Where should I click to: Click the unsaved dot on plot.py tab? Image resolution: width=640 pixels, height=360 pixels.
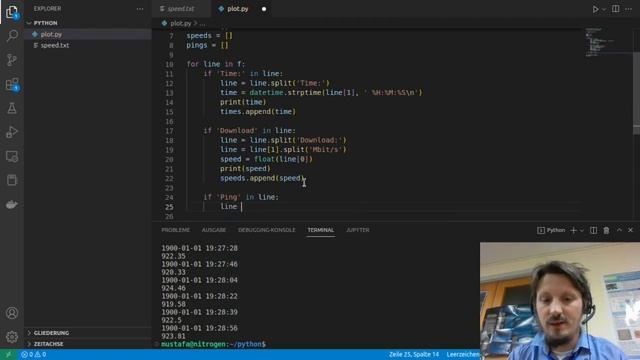coord(264,9)
